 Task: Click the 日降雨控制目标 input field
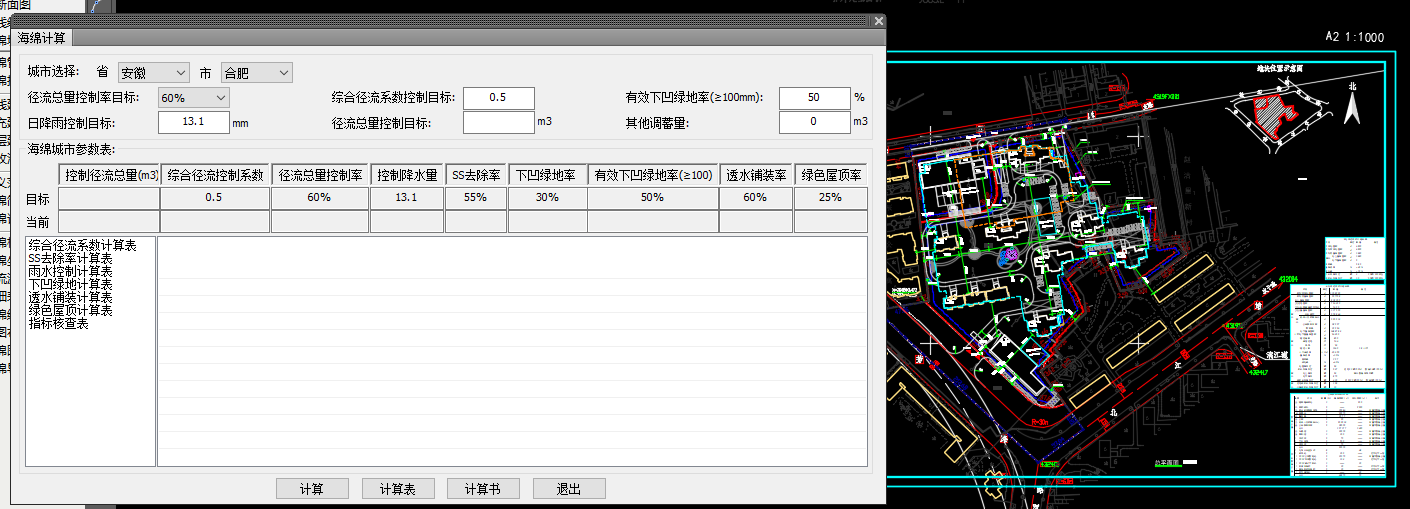click(194, 122)
